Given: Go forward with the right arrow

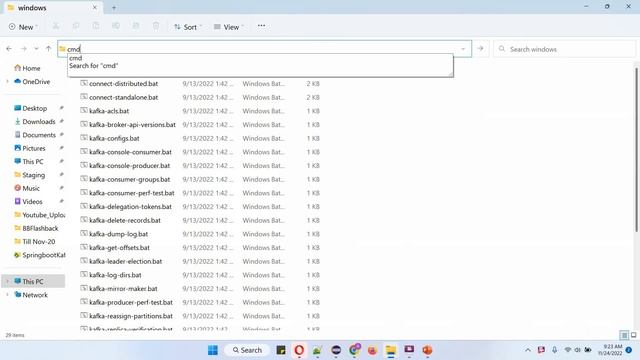Looking at the screenshot, I should (x=24, y=49).
